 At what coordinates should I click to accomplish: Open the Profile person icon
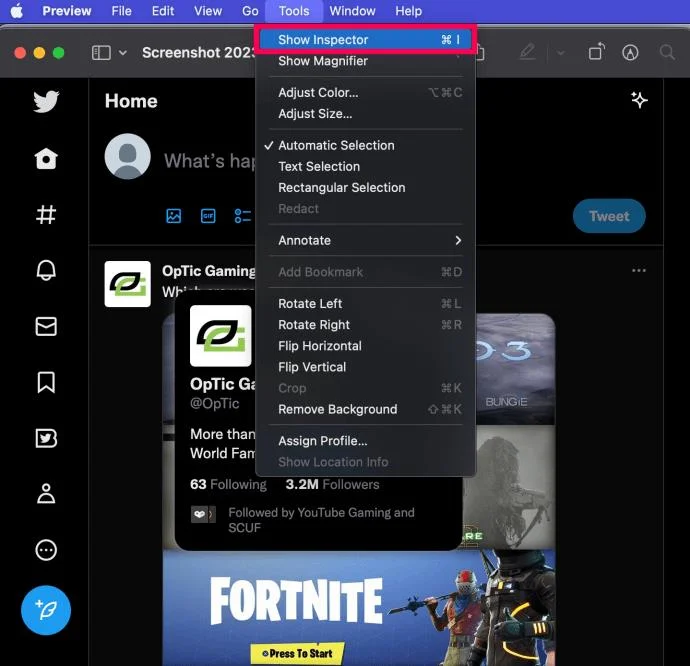(46, 493)
